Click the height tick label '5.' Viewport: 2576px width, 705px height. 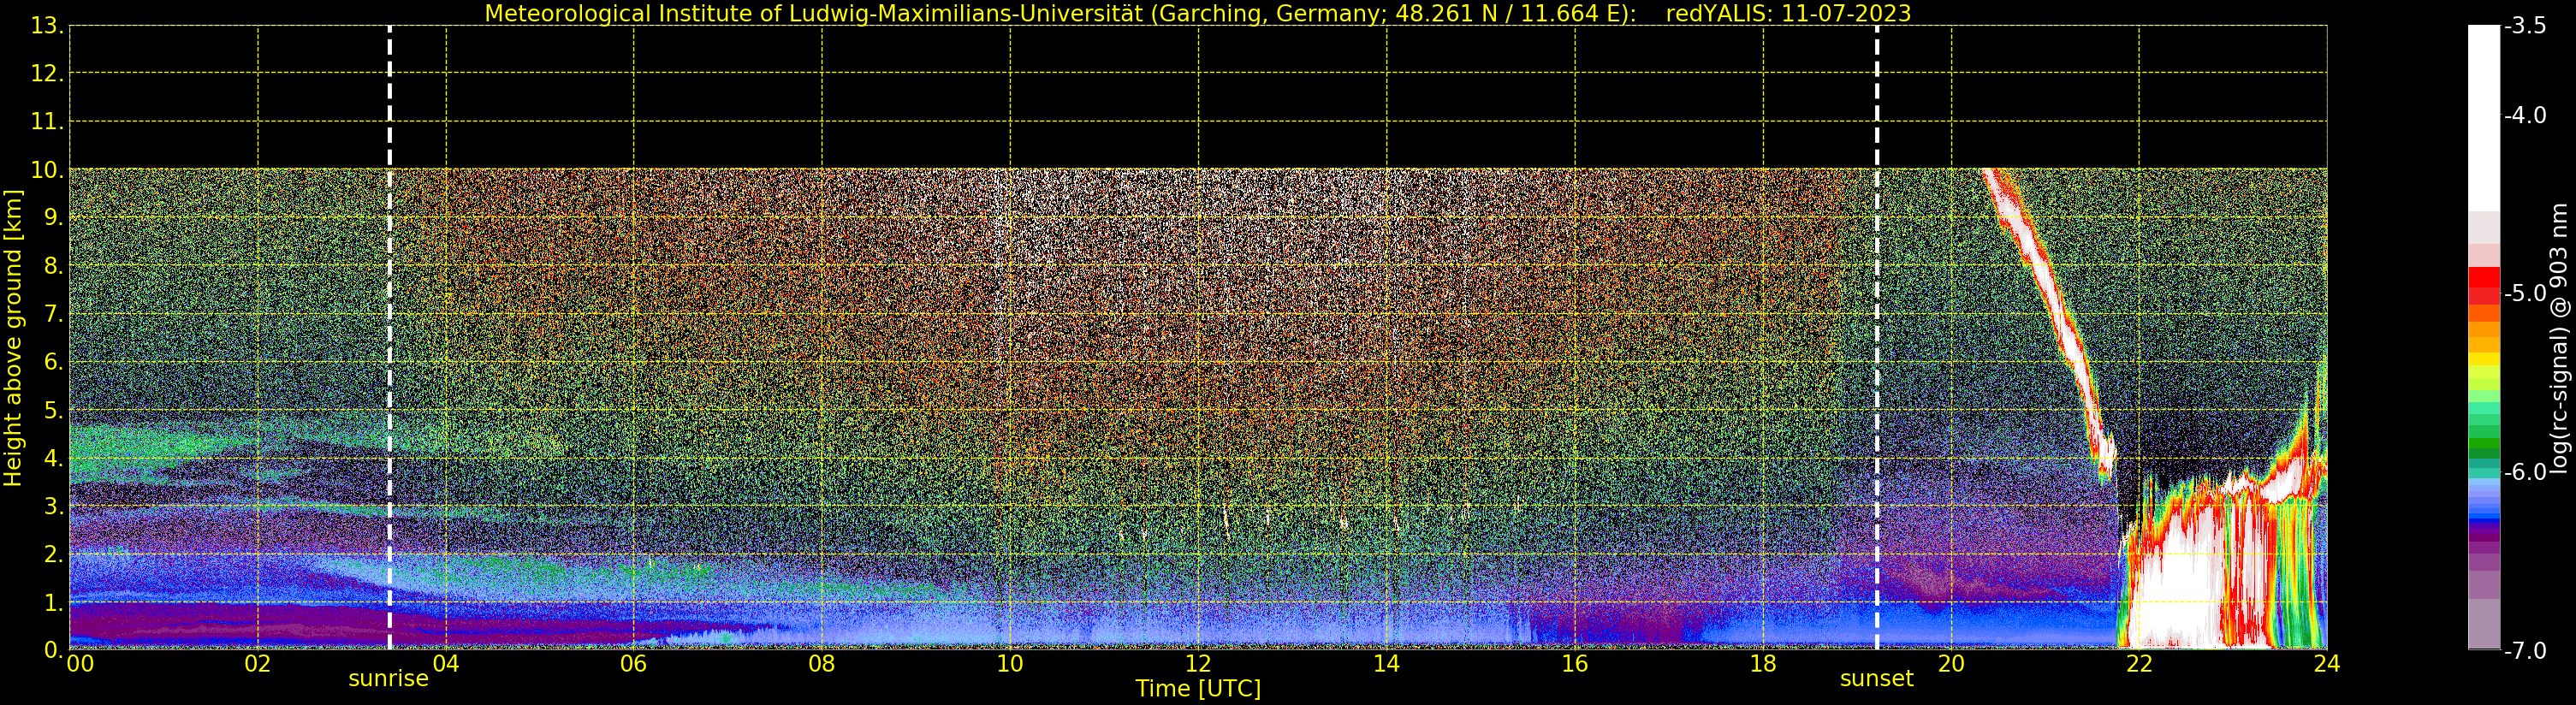click(x=53, y=410)
